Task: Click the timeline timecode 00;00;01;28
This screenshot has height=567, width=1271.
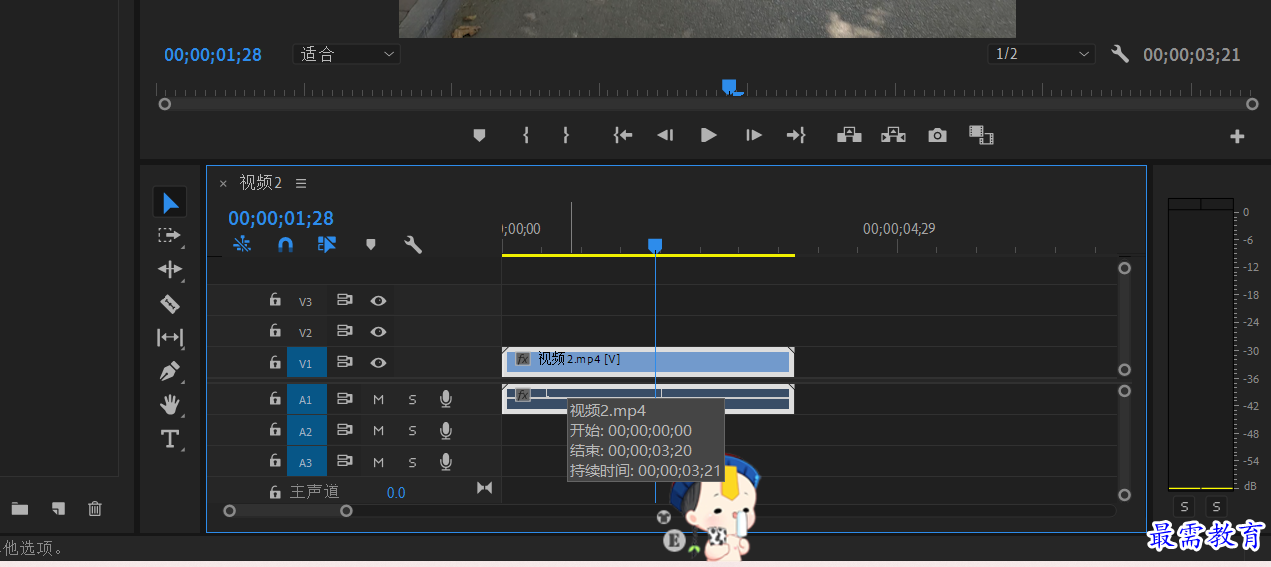Action: (281, 218)
